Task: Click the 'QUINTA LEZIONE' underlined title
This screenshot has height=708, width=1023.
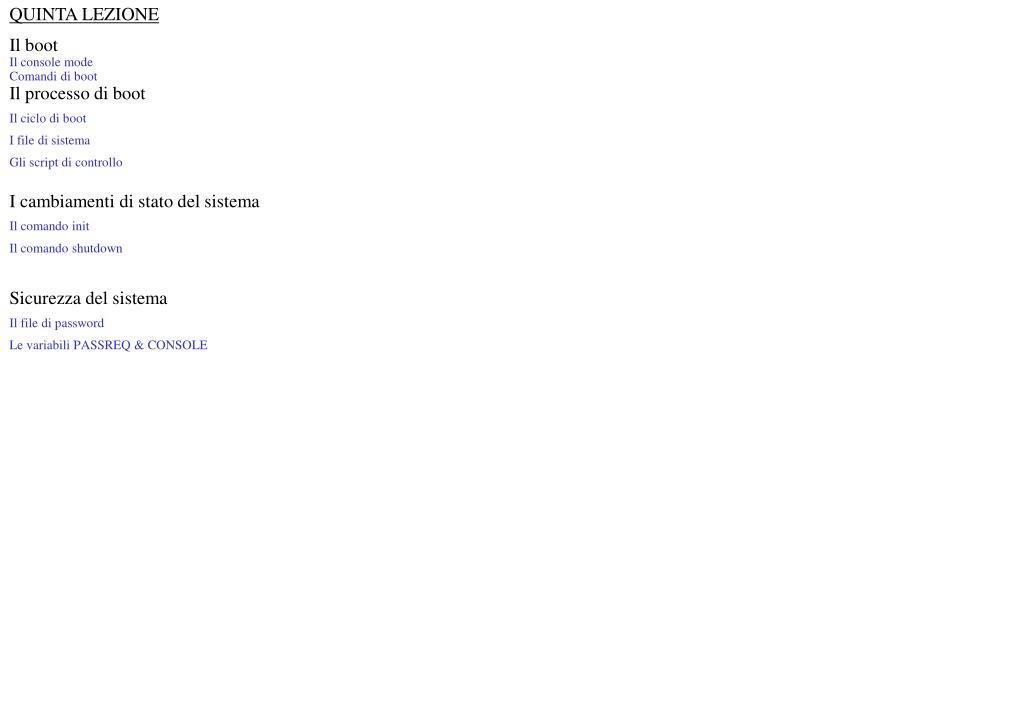Action: point(84,14)
